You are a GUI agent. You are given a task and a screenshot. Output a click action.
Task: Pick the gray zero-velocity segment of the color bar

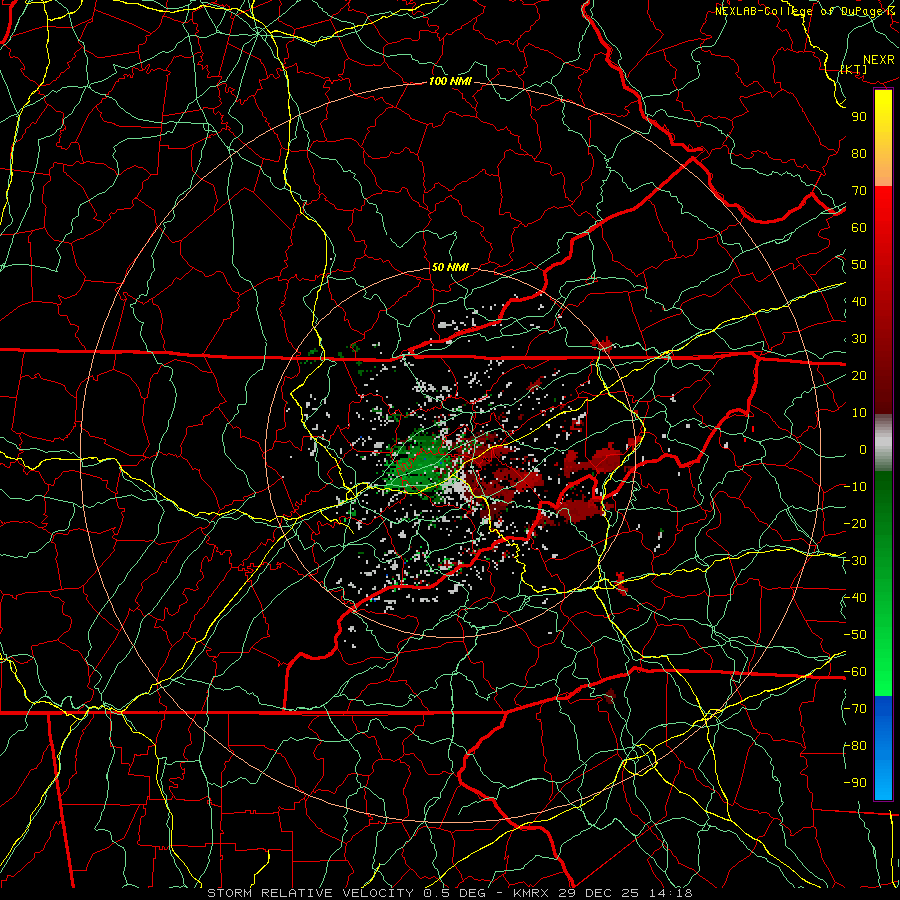click(x=883, y=443)
